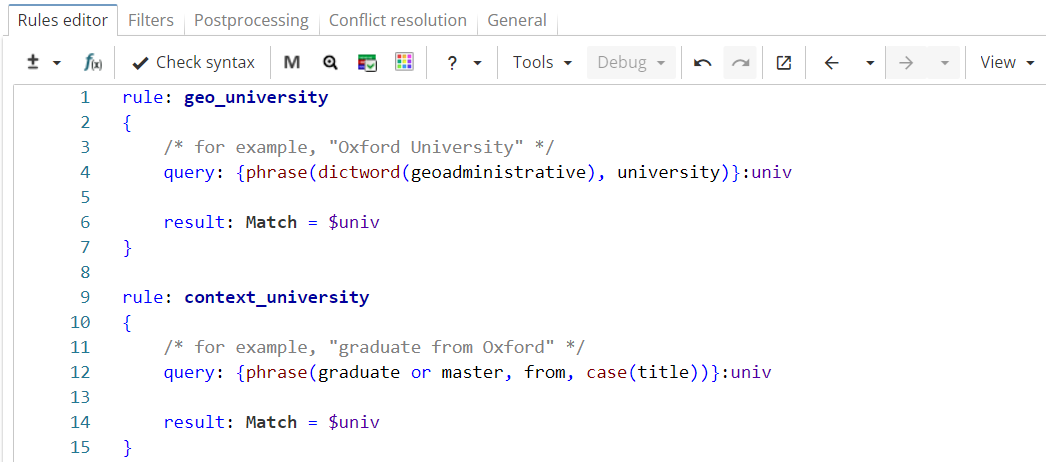
Task: Click the redo arrow icon
Action: [740, 63]
